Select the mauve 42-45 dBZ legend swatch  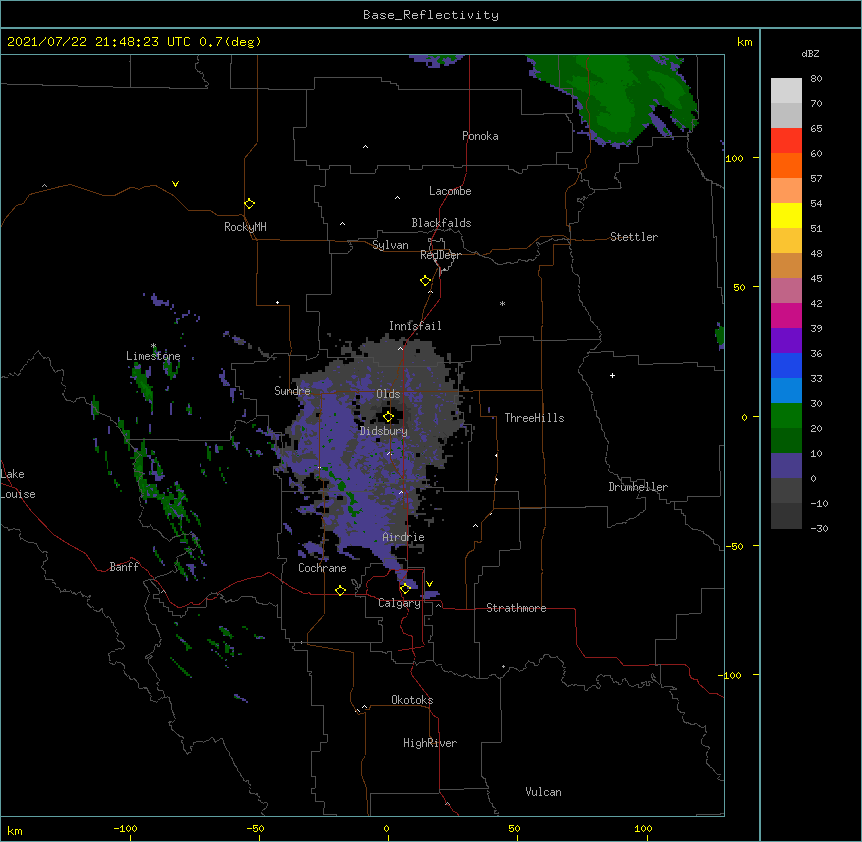coord(786,291)
